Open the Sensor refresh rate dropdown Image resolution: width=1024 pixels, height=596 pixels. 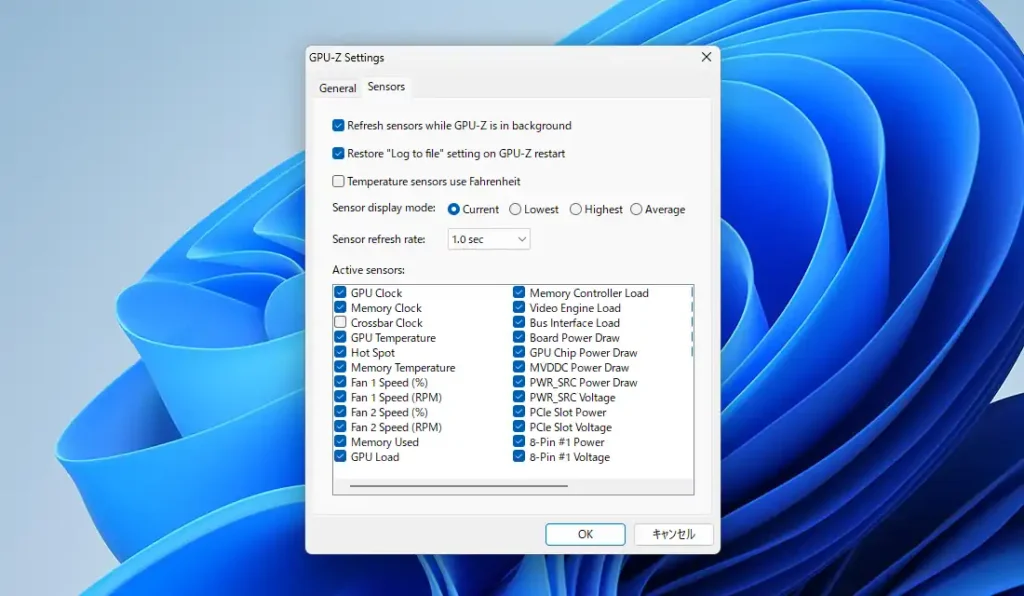tap(489, 239)
